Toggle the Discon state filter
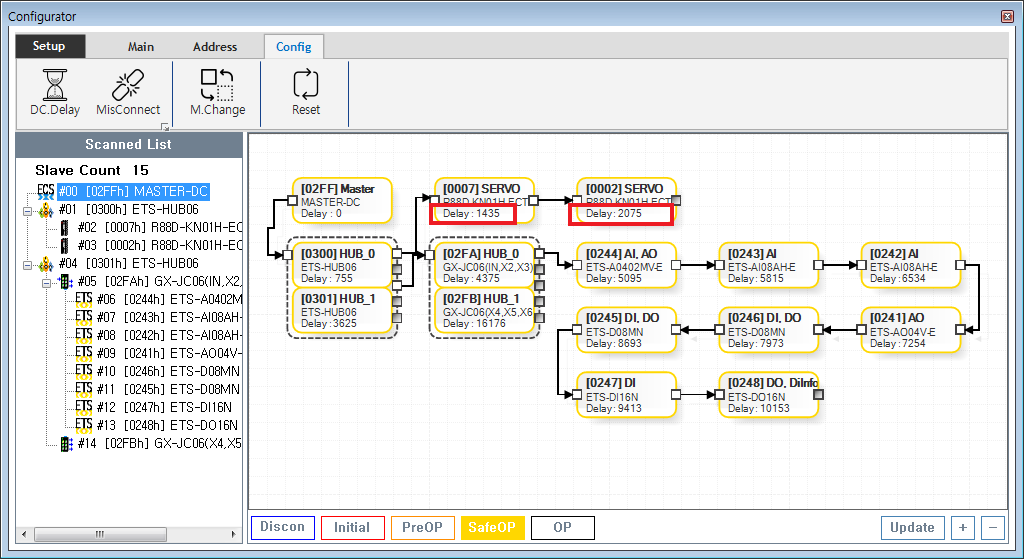The height and width of the screenshot is (559, 1024). coord(282,527)
